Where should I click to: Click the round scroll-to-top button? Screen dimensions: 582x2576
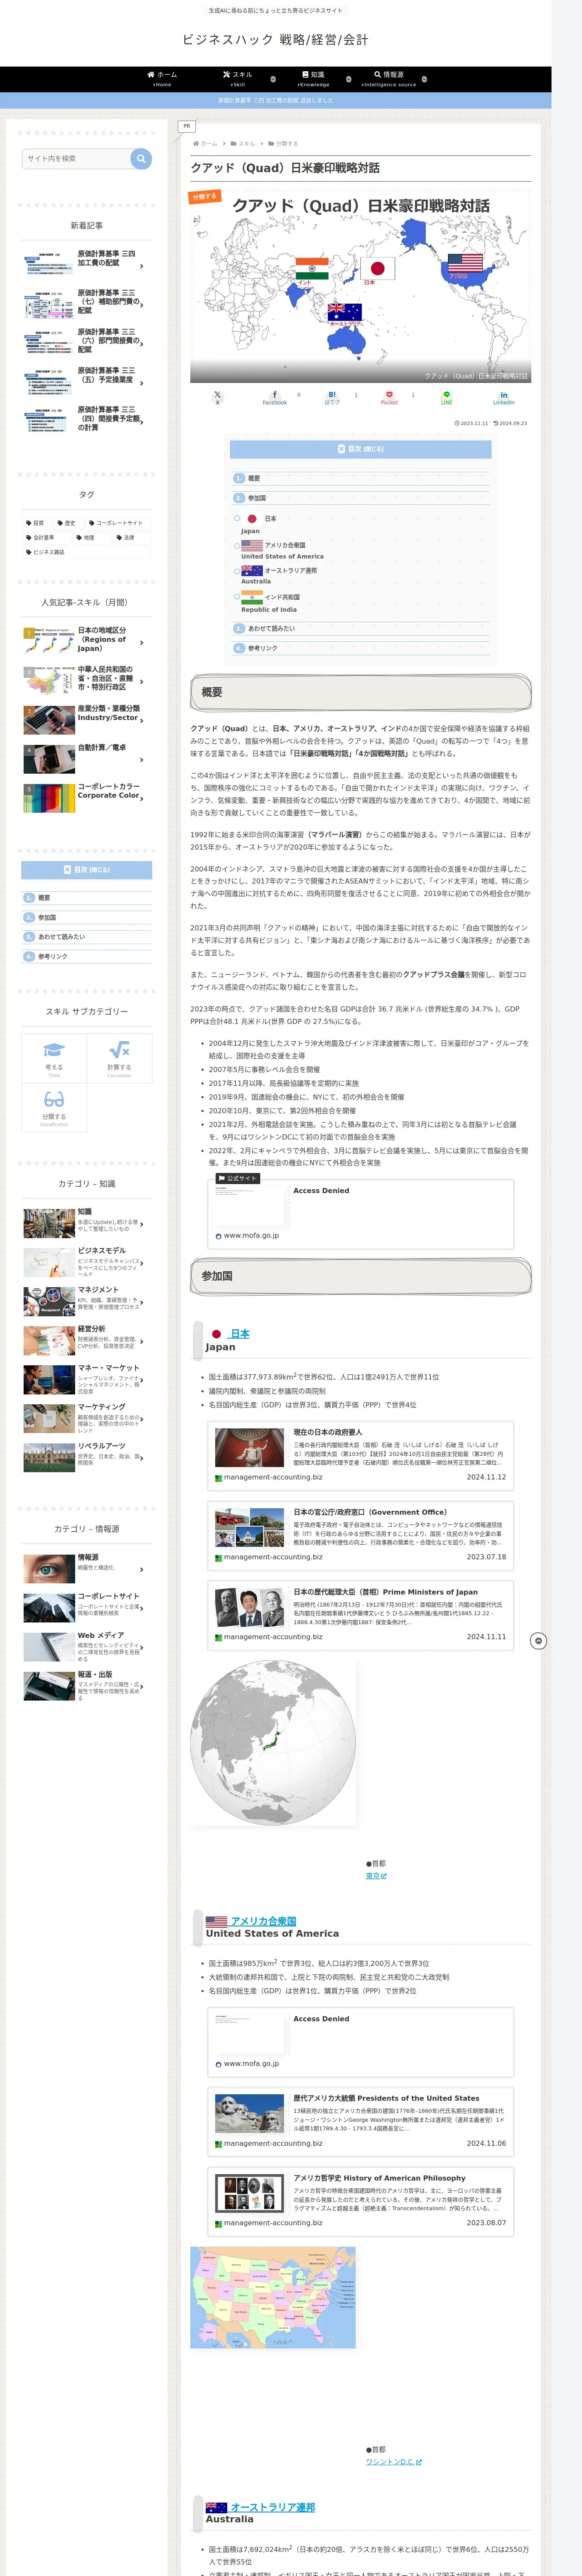pos(538,1641)
